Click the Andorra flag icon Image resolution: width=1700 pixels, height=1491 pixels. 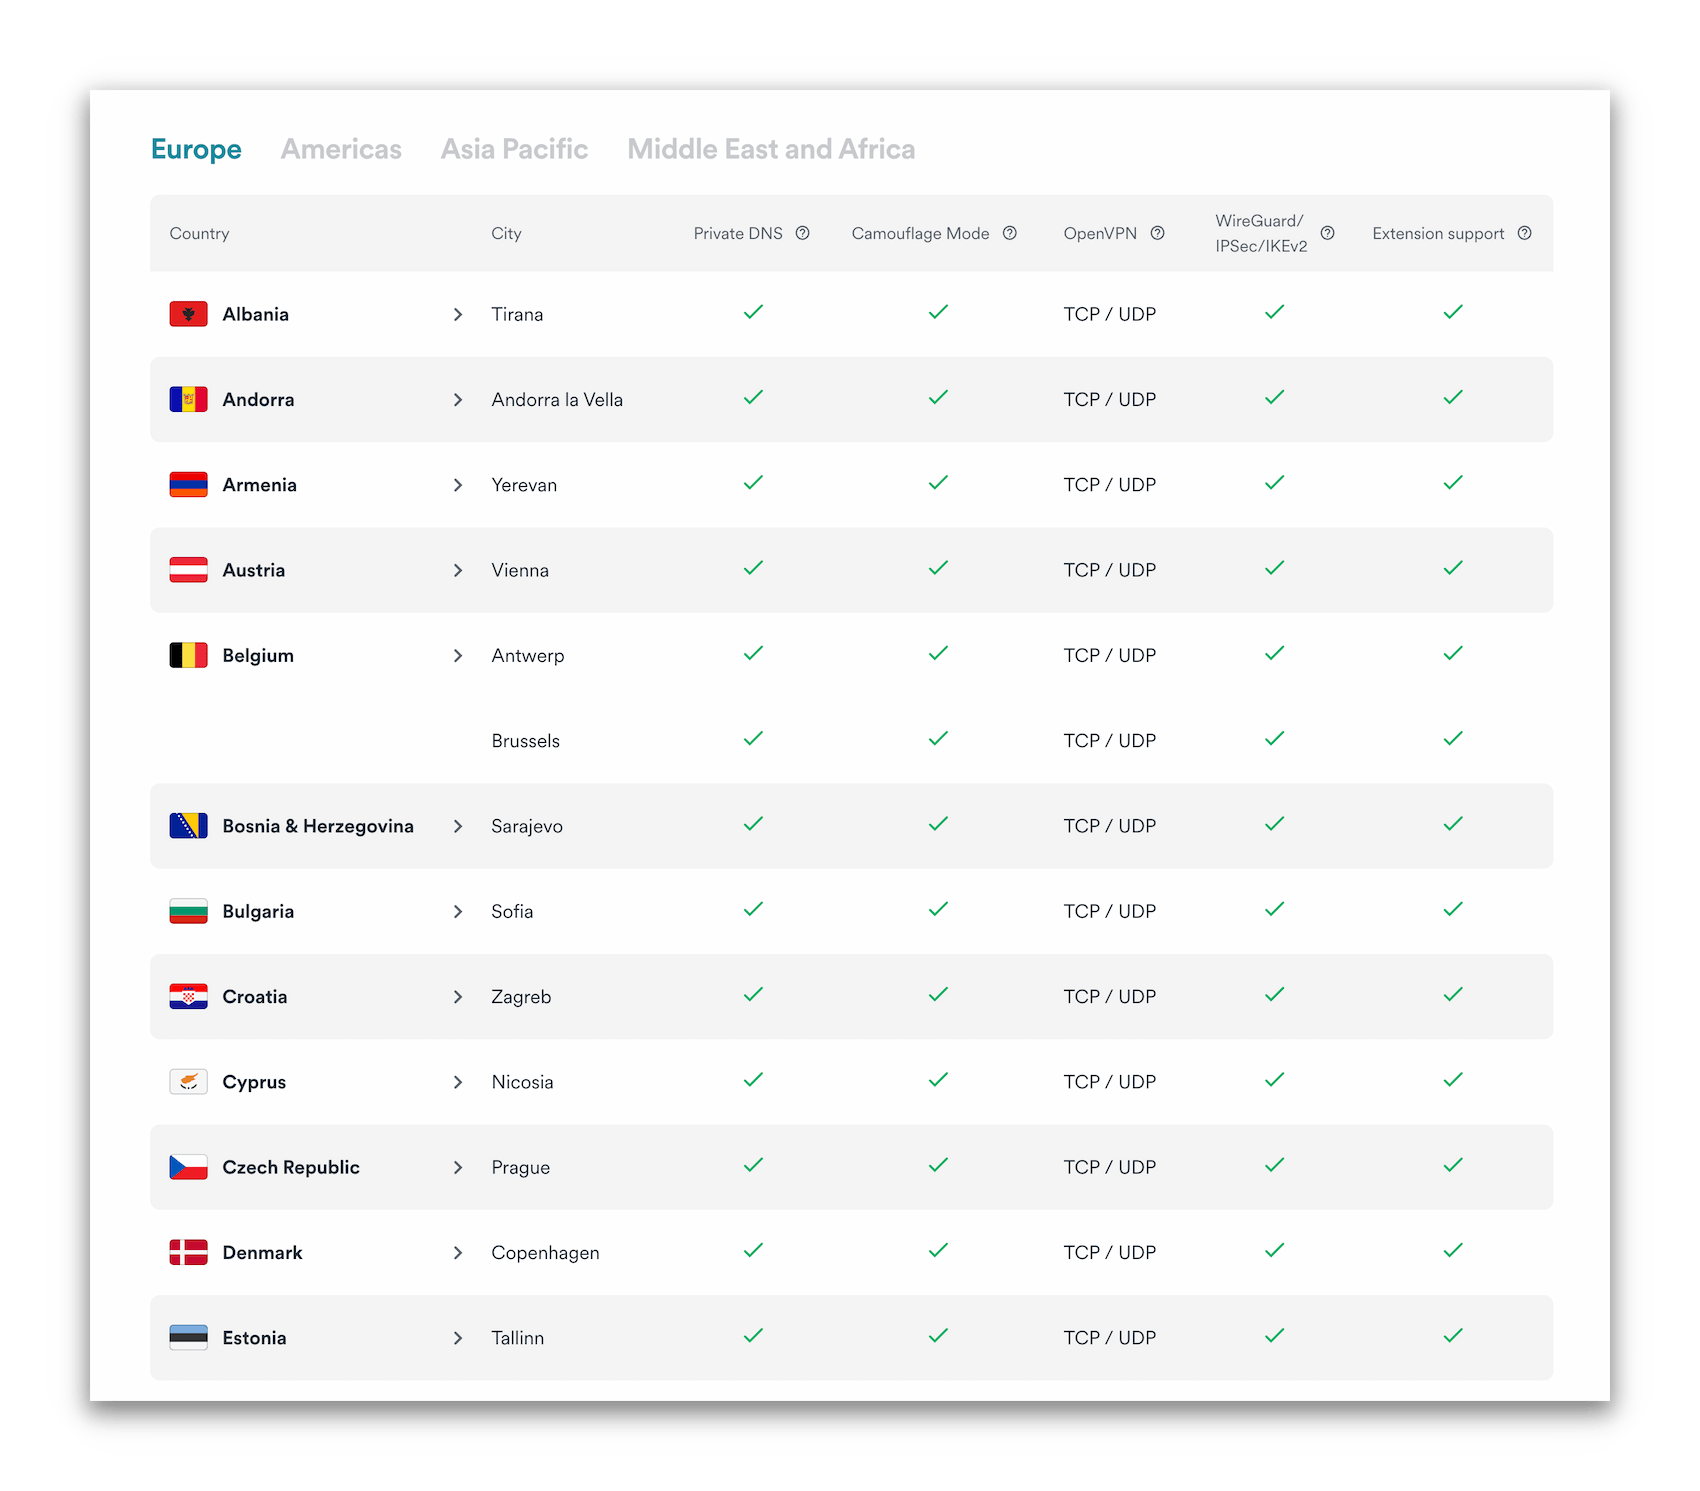pyautogui.click(x=188, y=399)
